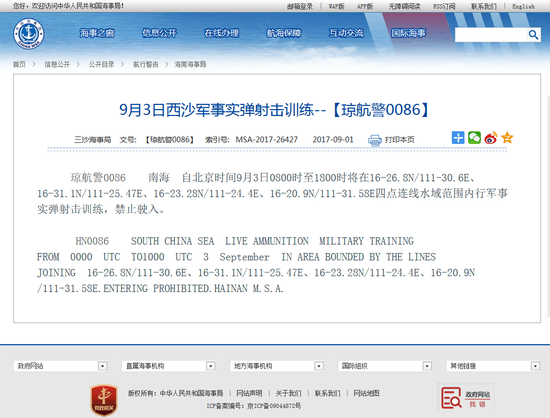Click index number MSA-2017-26427
The image size is (550, 418).
(267, 140)
